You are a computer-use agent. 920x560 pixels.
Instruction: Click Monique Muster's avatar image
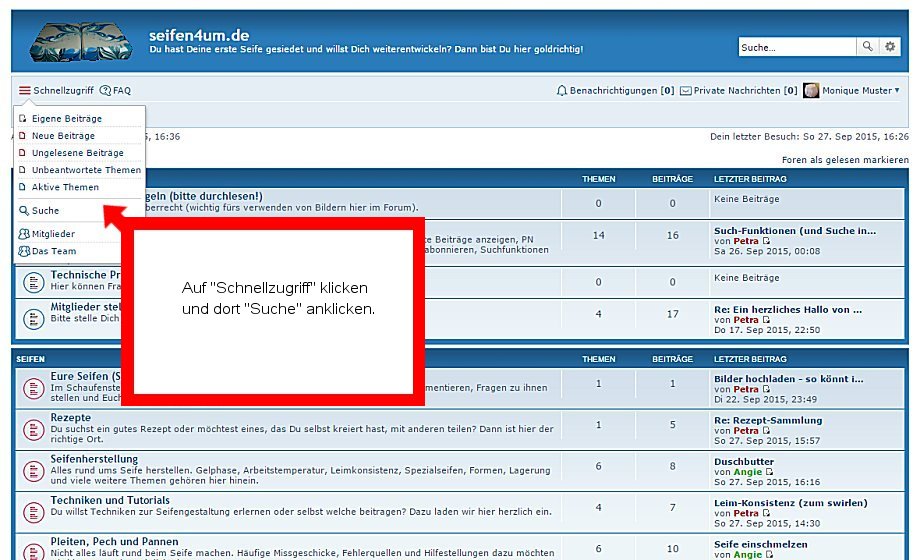(811, 90)
